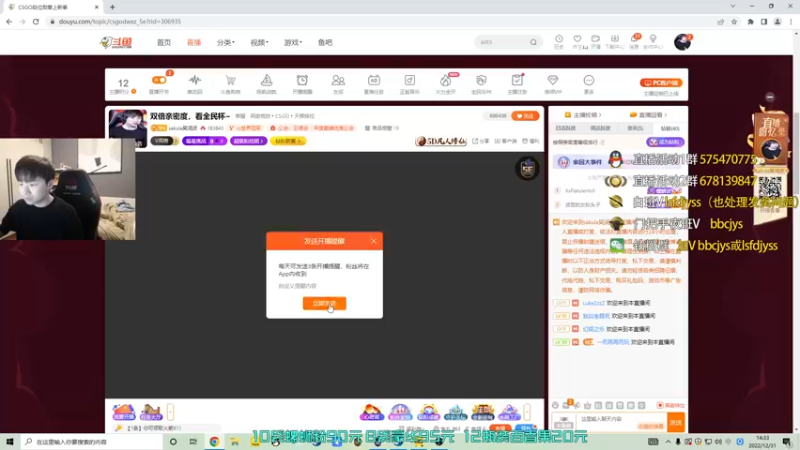The height and width of the screenshot is (450, 800).
Task: Open Chrome in the taskbar
Action: coord(214,441)
